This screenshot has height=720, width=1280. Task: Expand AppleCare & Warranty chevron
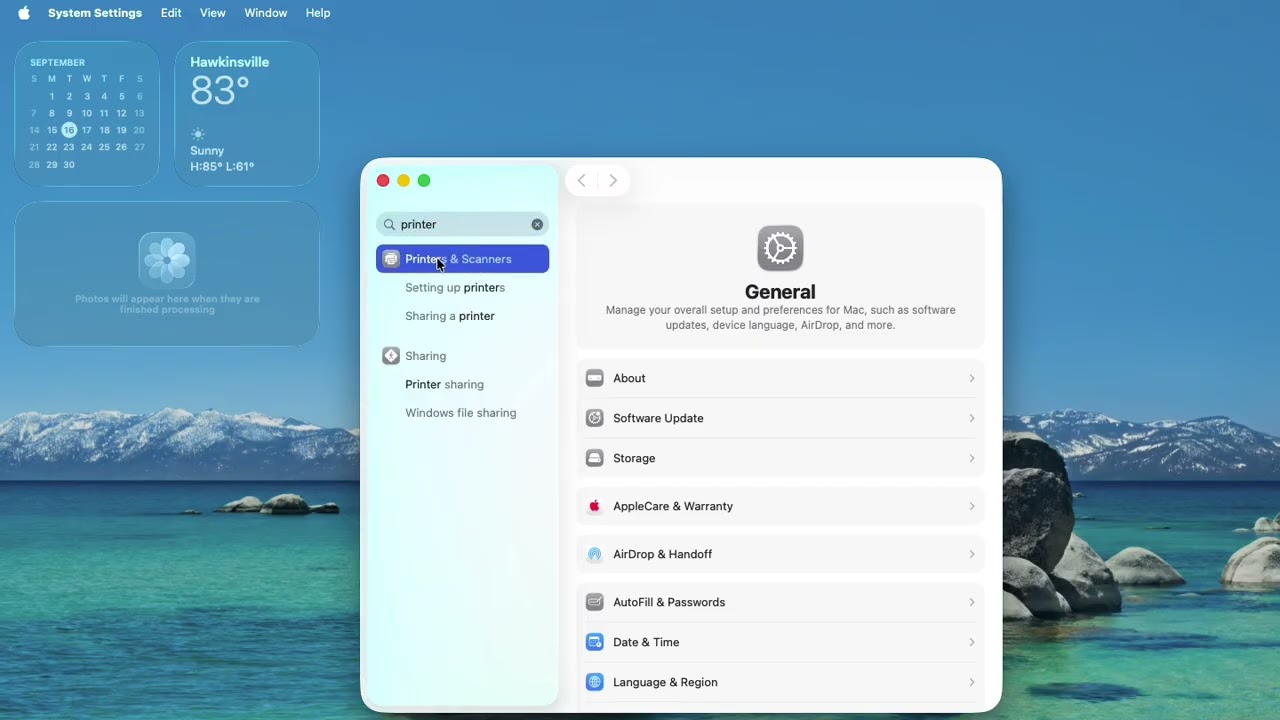coord(971,506)
